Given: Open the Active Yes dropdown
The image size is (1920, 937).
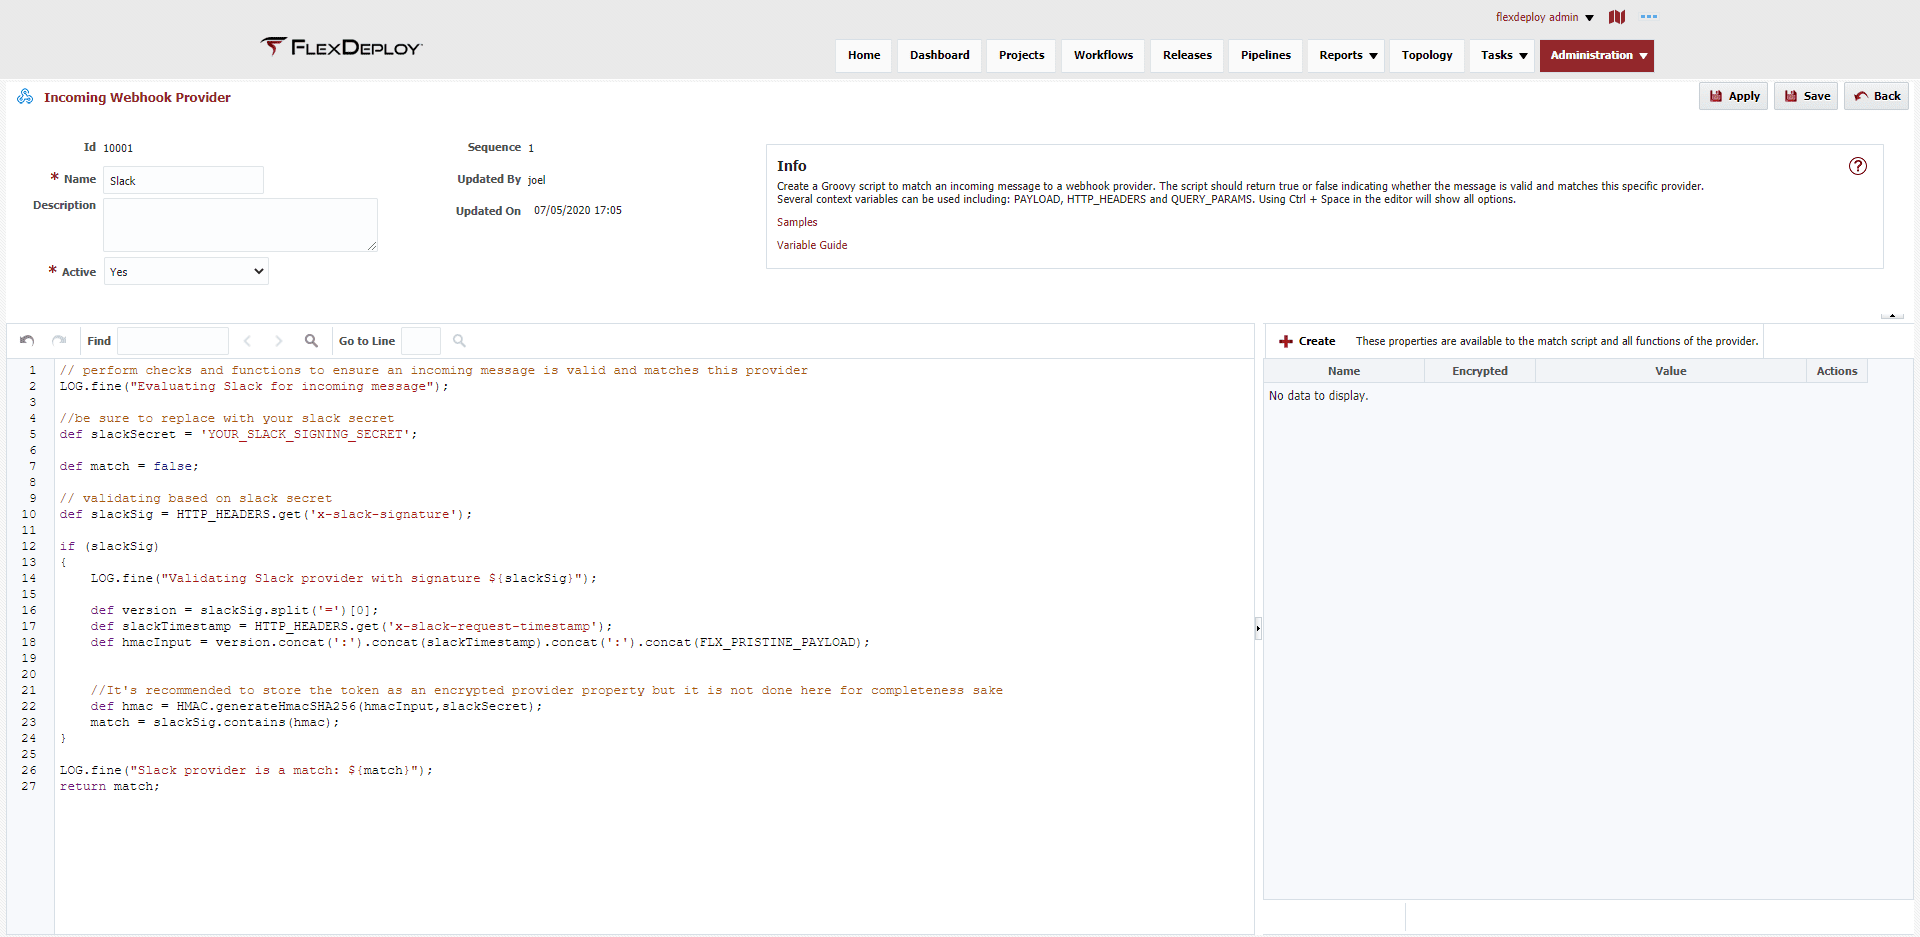Looking at the screenshot, I should point(186,271).
